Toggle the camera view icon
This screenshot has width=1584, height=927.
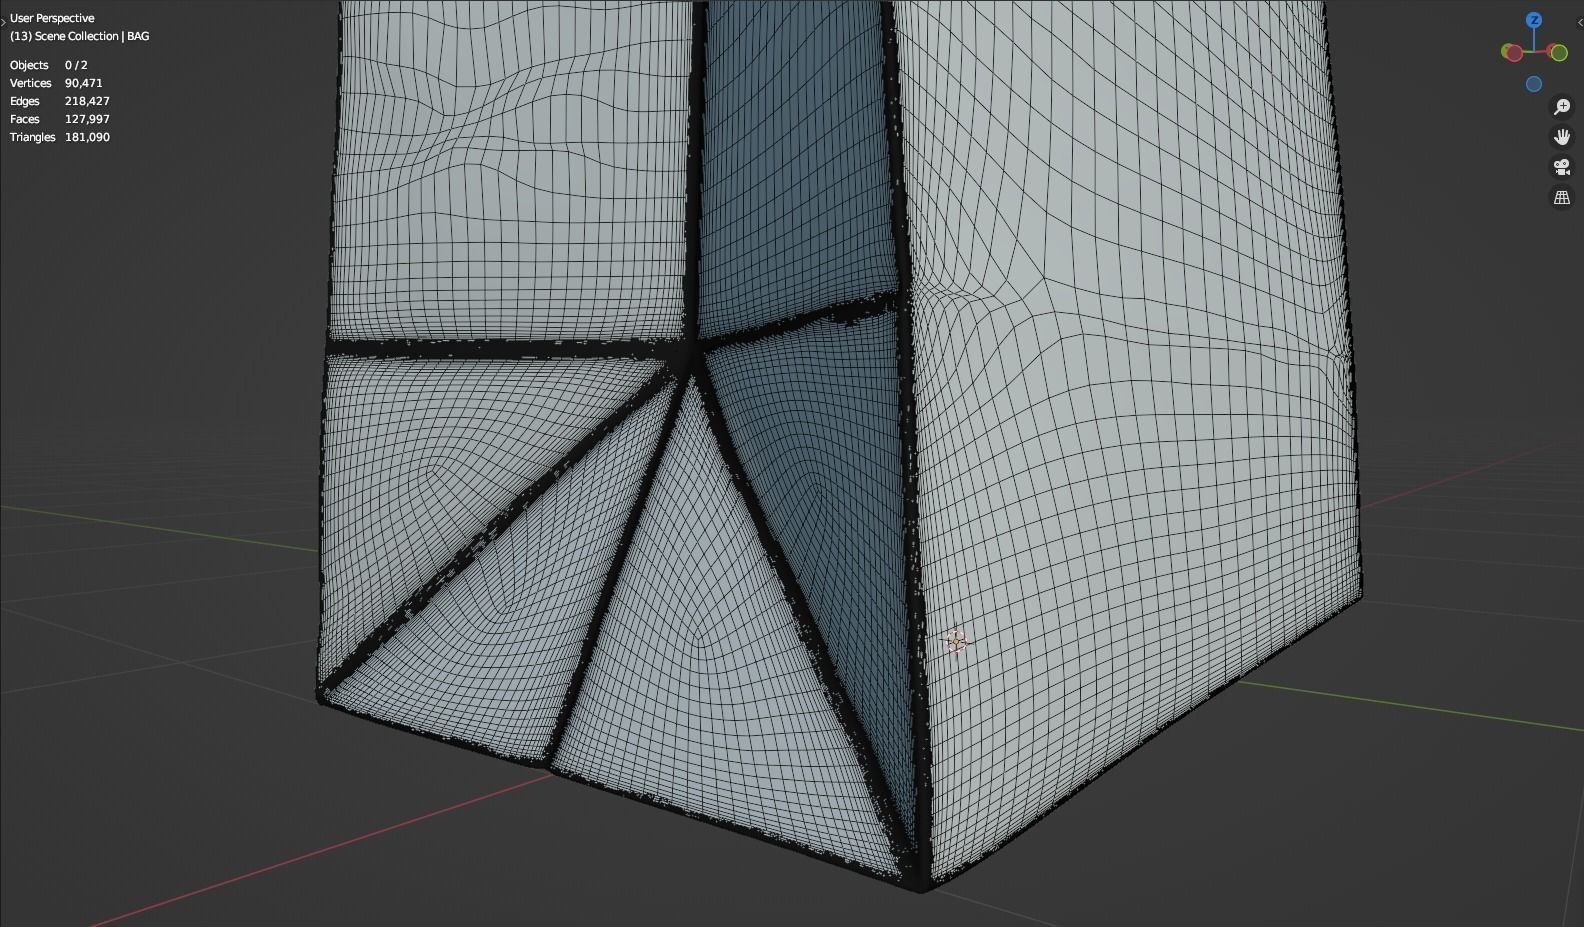[x=1562, y=167]
